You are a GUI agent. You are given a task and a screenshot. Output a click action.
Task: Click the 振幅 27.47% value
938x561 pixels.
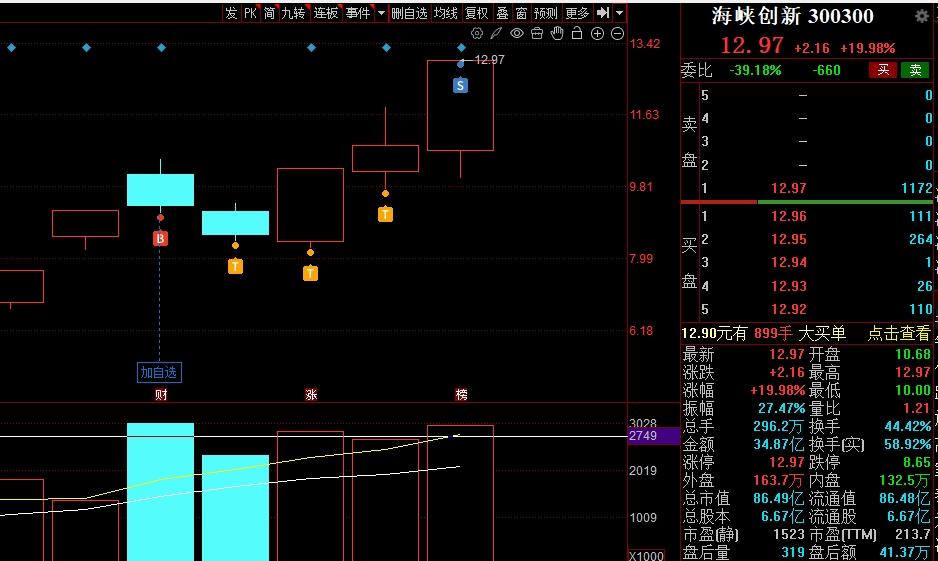click(x=781, y=408)
